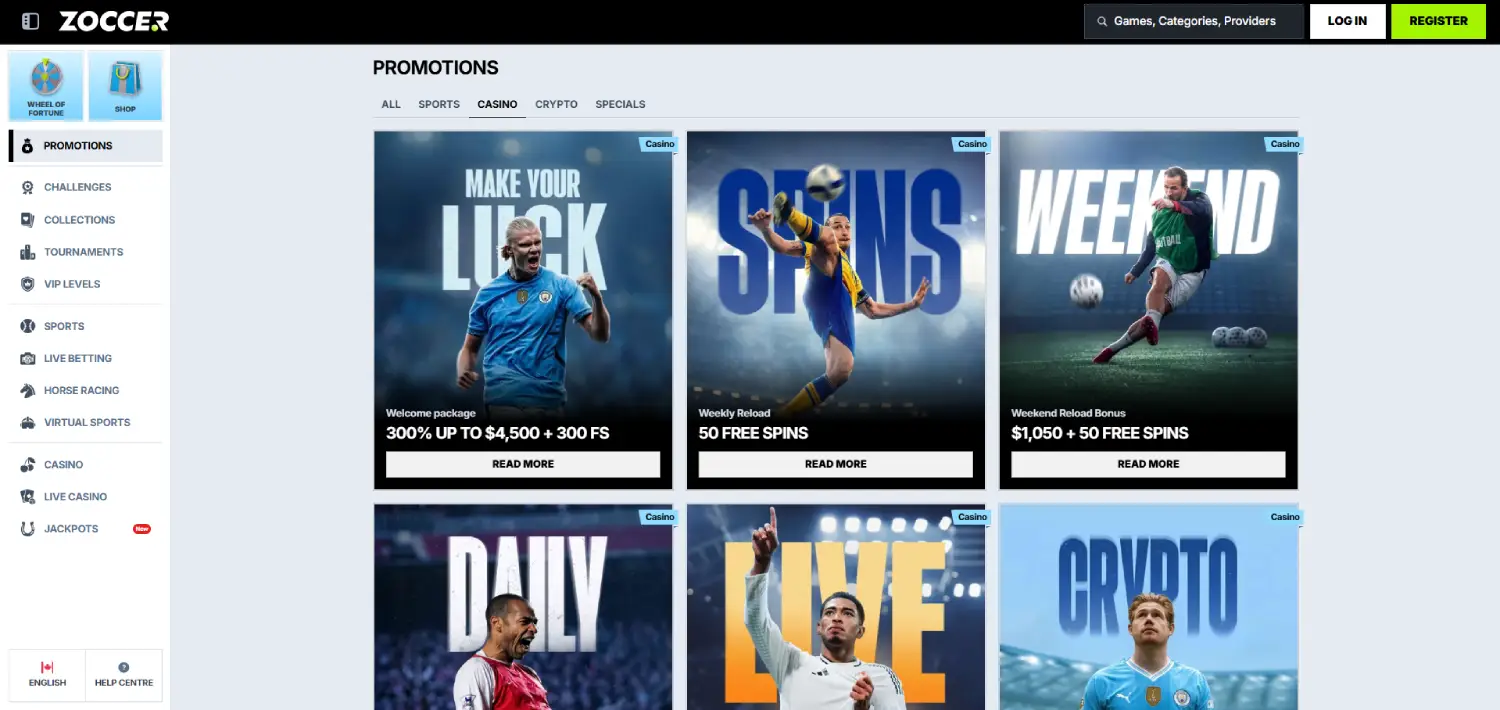Click the Virtual Sports controller icon

click(27, 422)
